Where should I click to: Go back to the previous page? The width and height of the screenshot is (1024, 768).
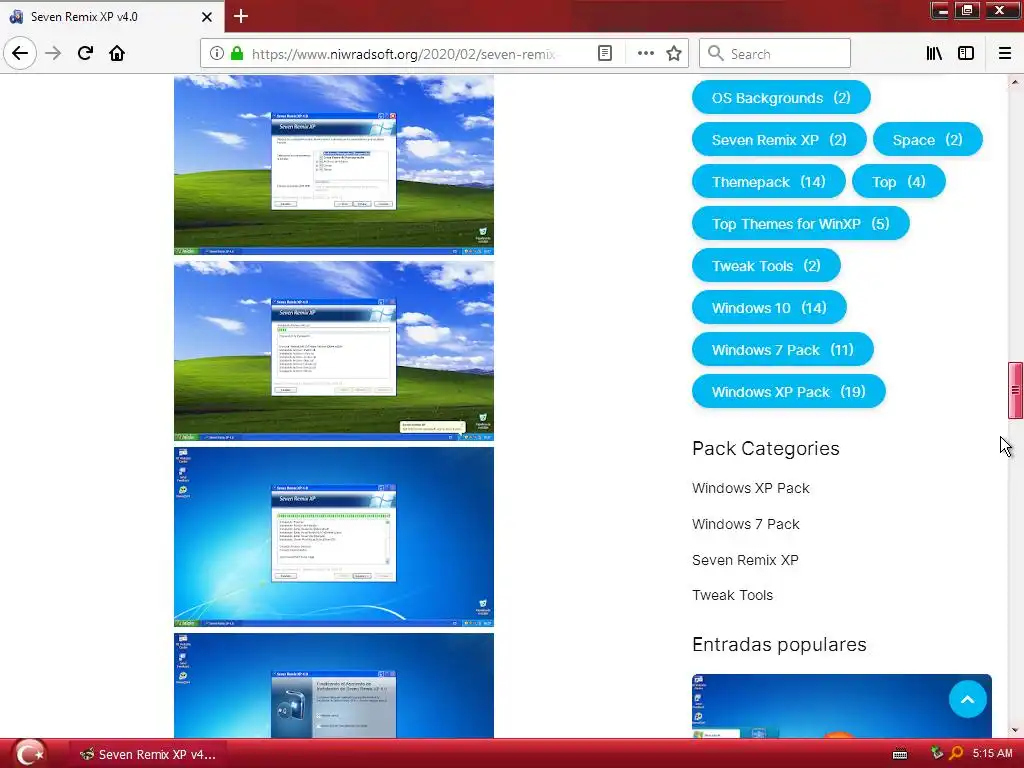pos(20,53)
